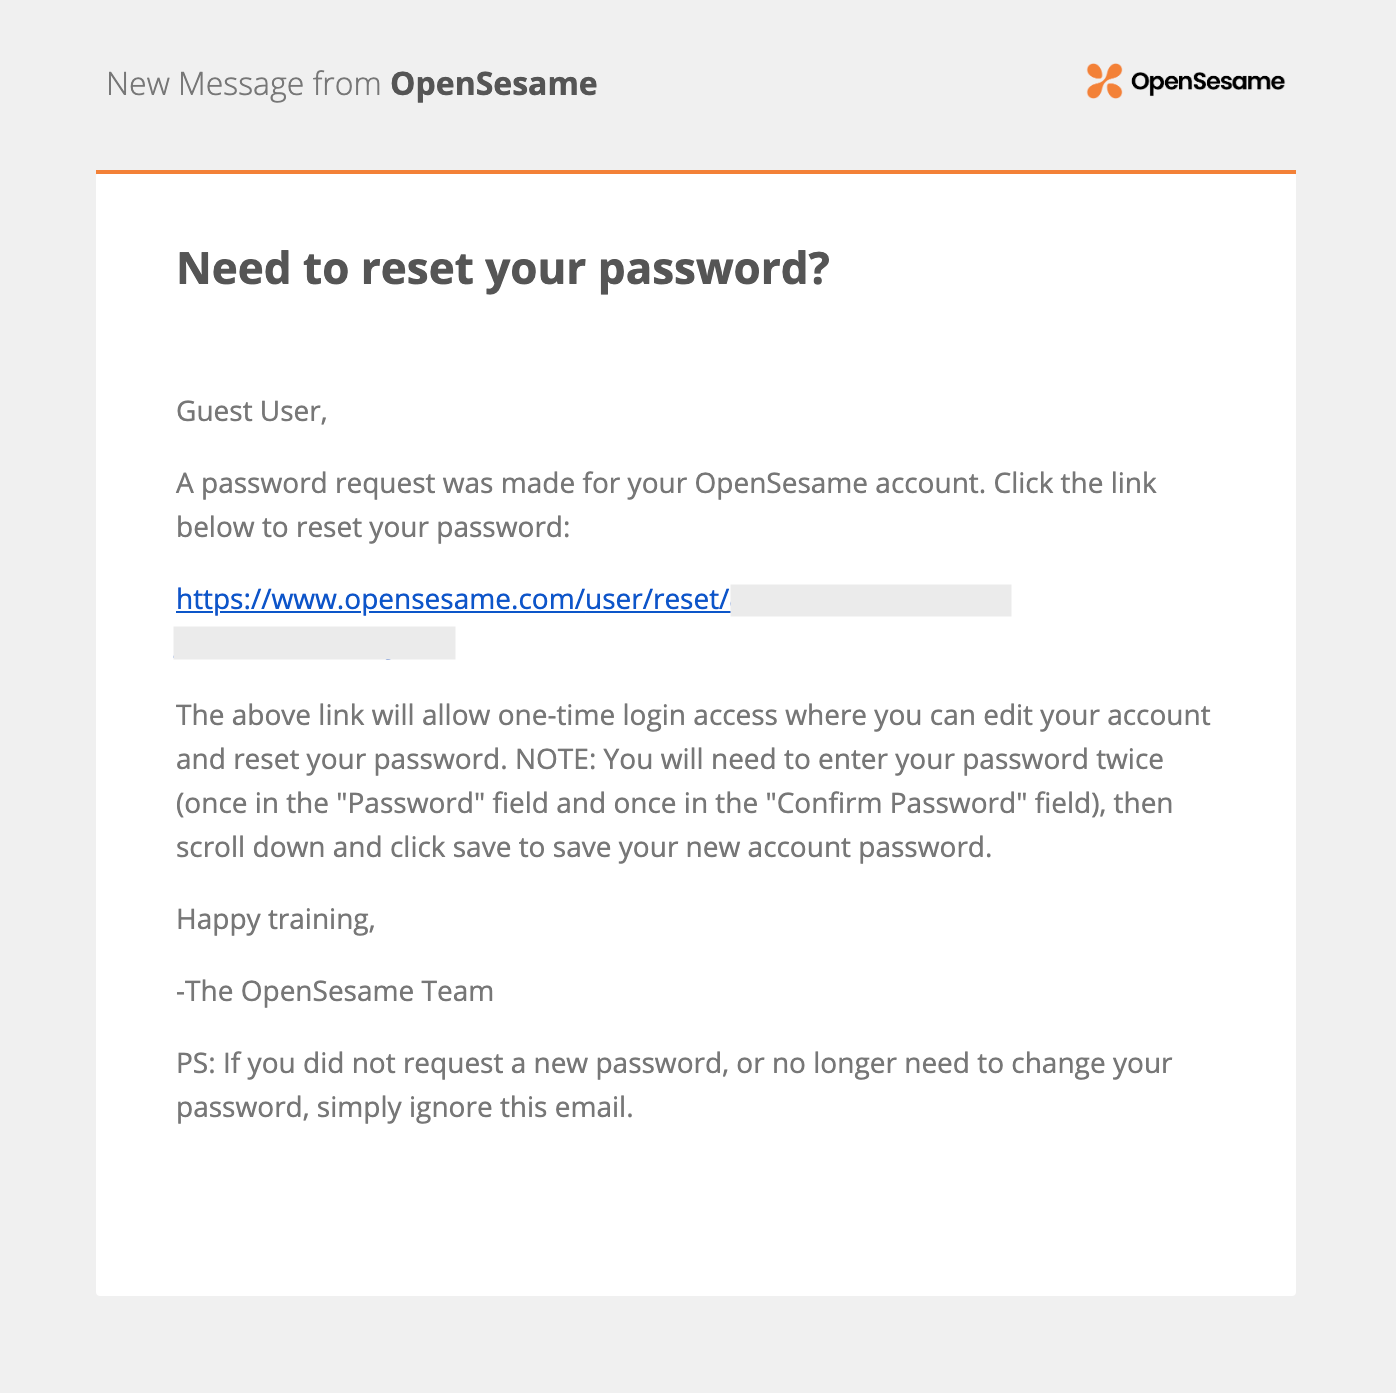
Task: Click the 'PS: If you did not request' line
Action: (674, 1064)
